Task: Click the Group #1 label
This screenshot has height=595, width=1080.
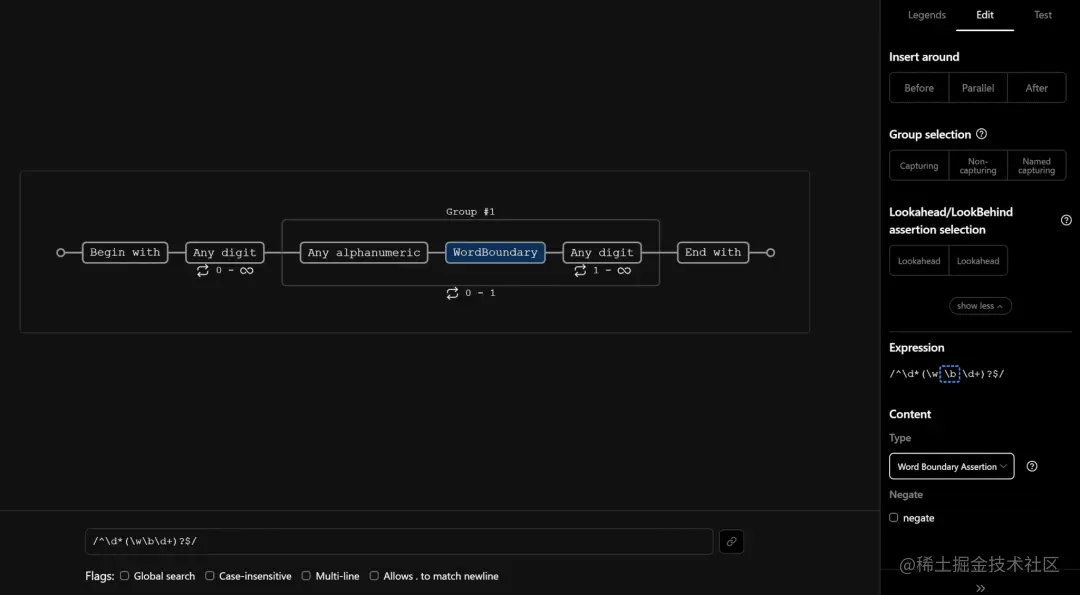Action: (x=470, y=212)
